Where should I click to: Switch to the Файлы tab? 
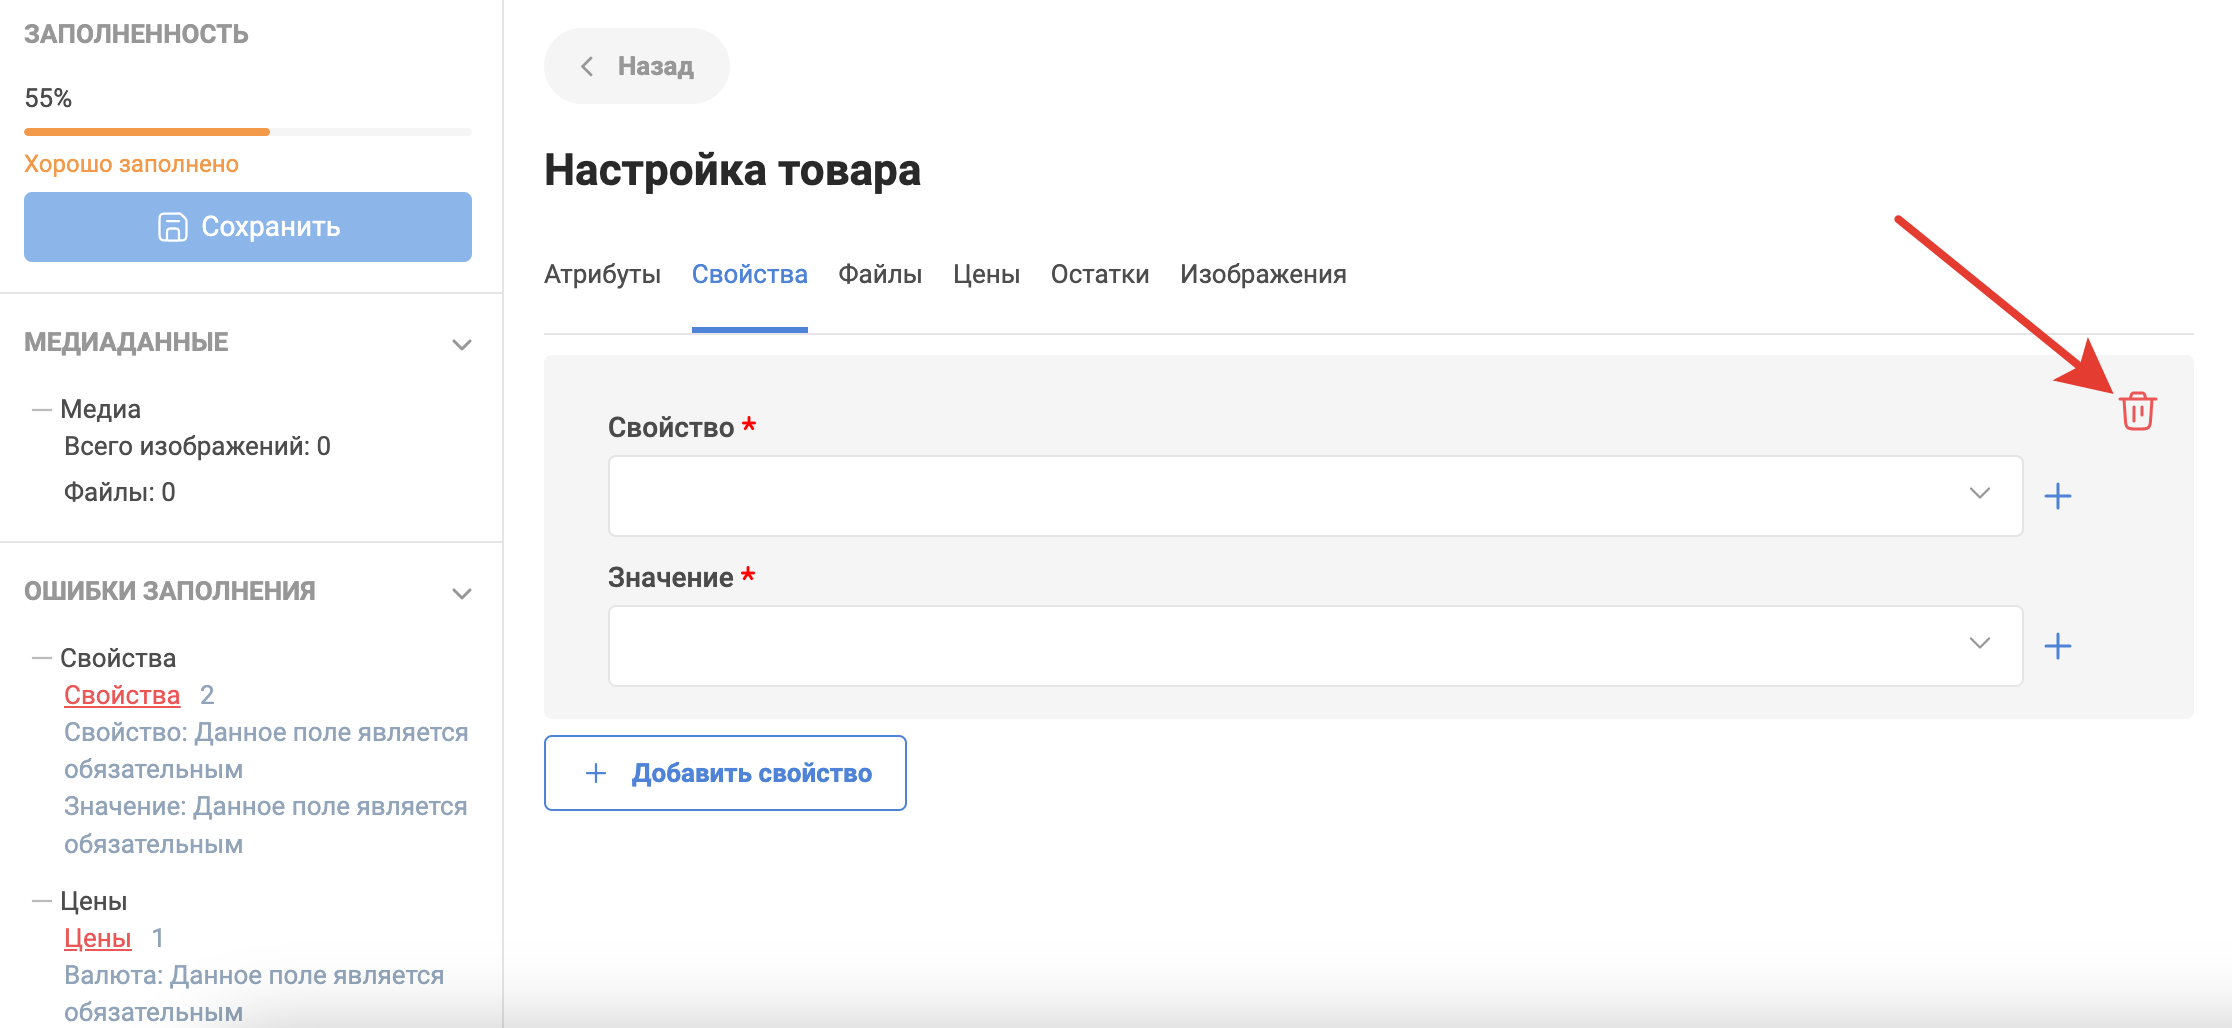tap(880, 275)
